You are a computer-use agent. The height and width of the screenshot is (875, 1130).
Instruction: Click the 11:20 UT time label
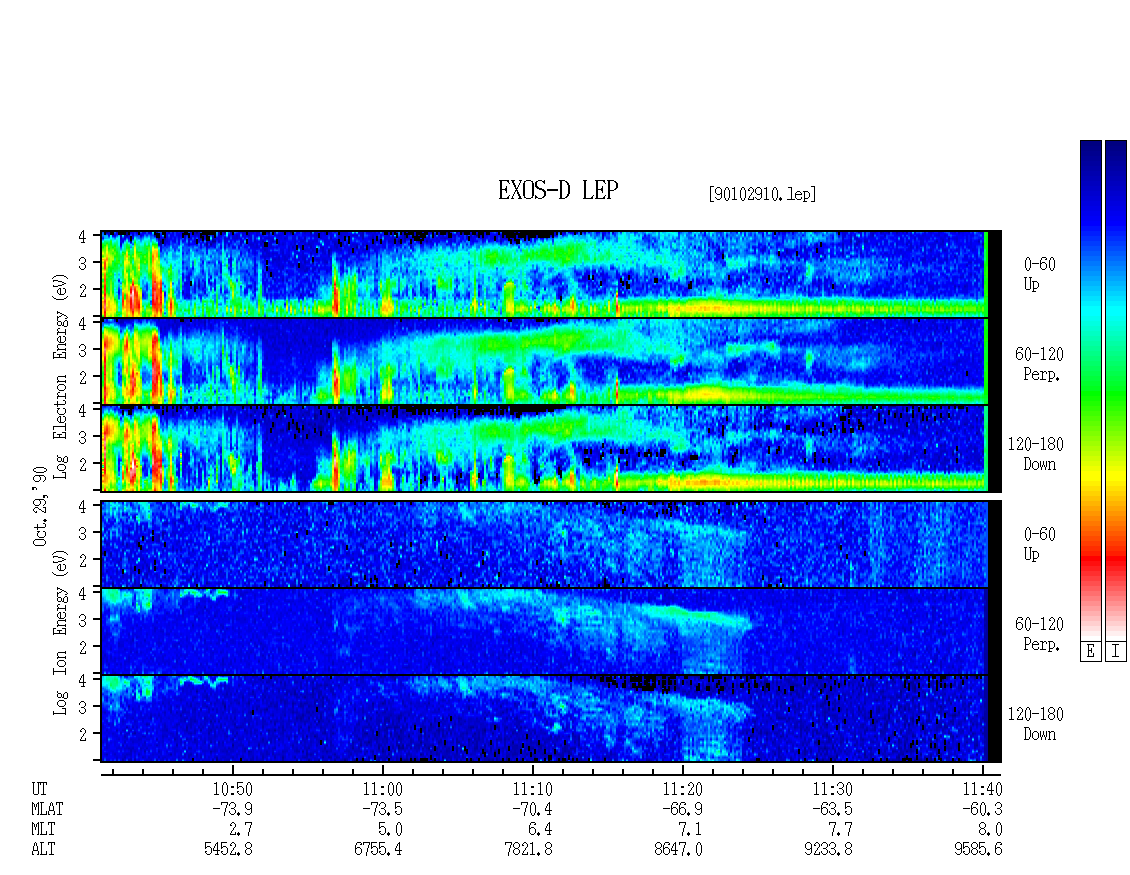[682, 789]
